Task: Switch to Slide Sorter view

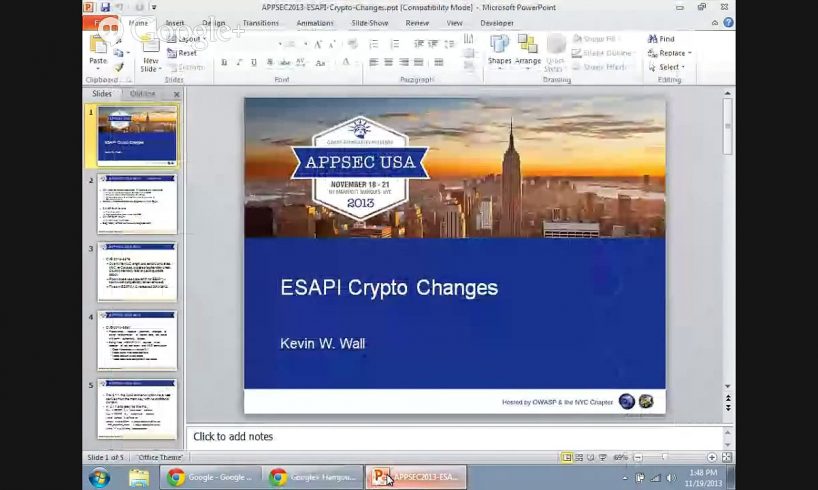Action: coord(579,457)
